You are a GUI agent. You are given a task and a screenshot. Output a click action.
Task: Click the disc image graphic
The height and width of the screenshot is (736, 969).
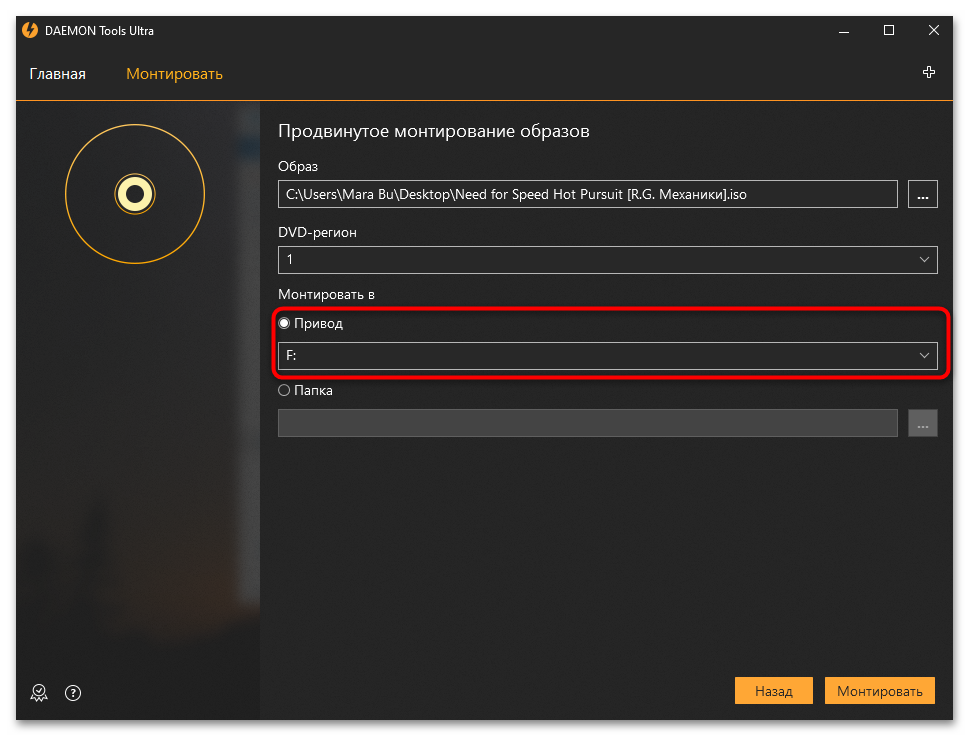click(135, 194)
